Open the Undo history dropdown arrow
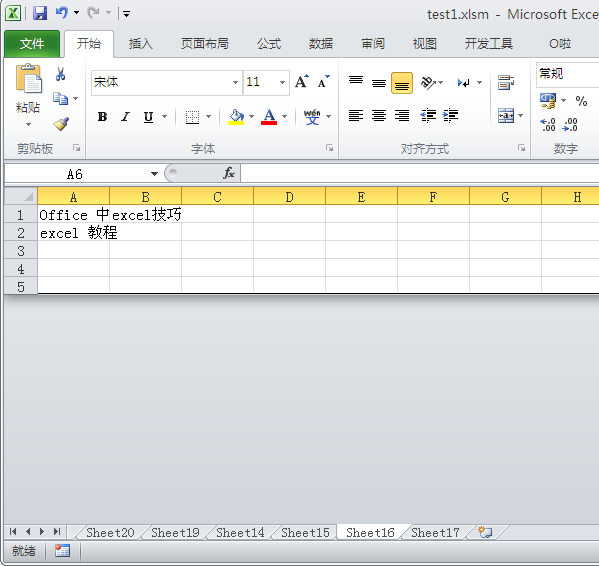The image size is (599, 566). click(76, 13)
